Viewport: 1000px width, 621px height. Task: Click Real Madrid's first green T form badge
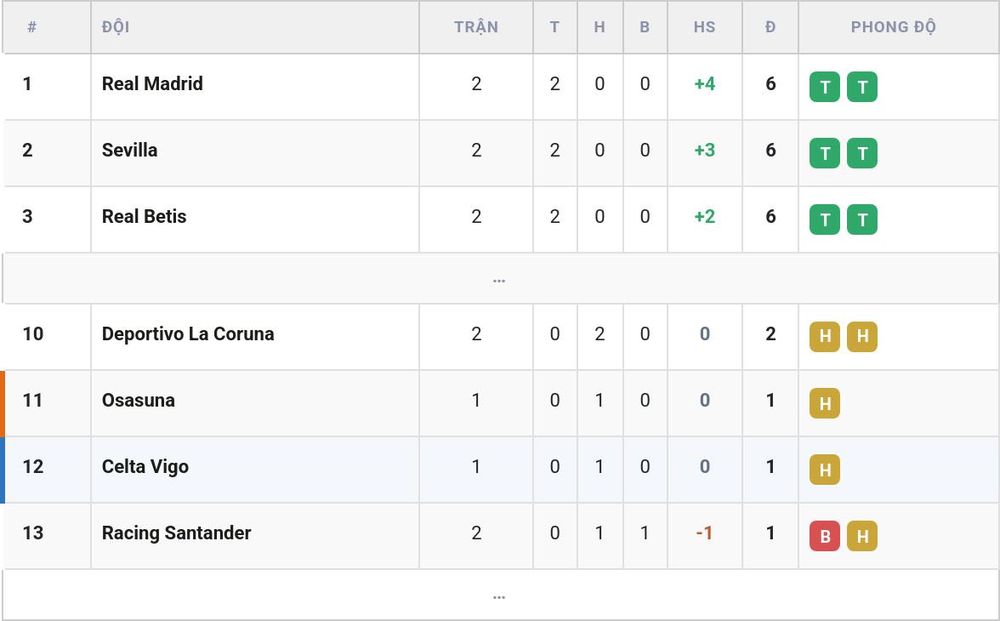click(x=825, y=87)
